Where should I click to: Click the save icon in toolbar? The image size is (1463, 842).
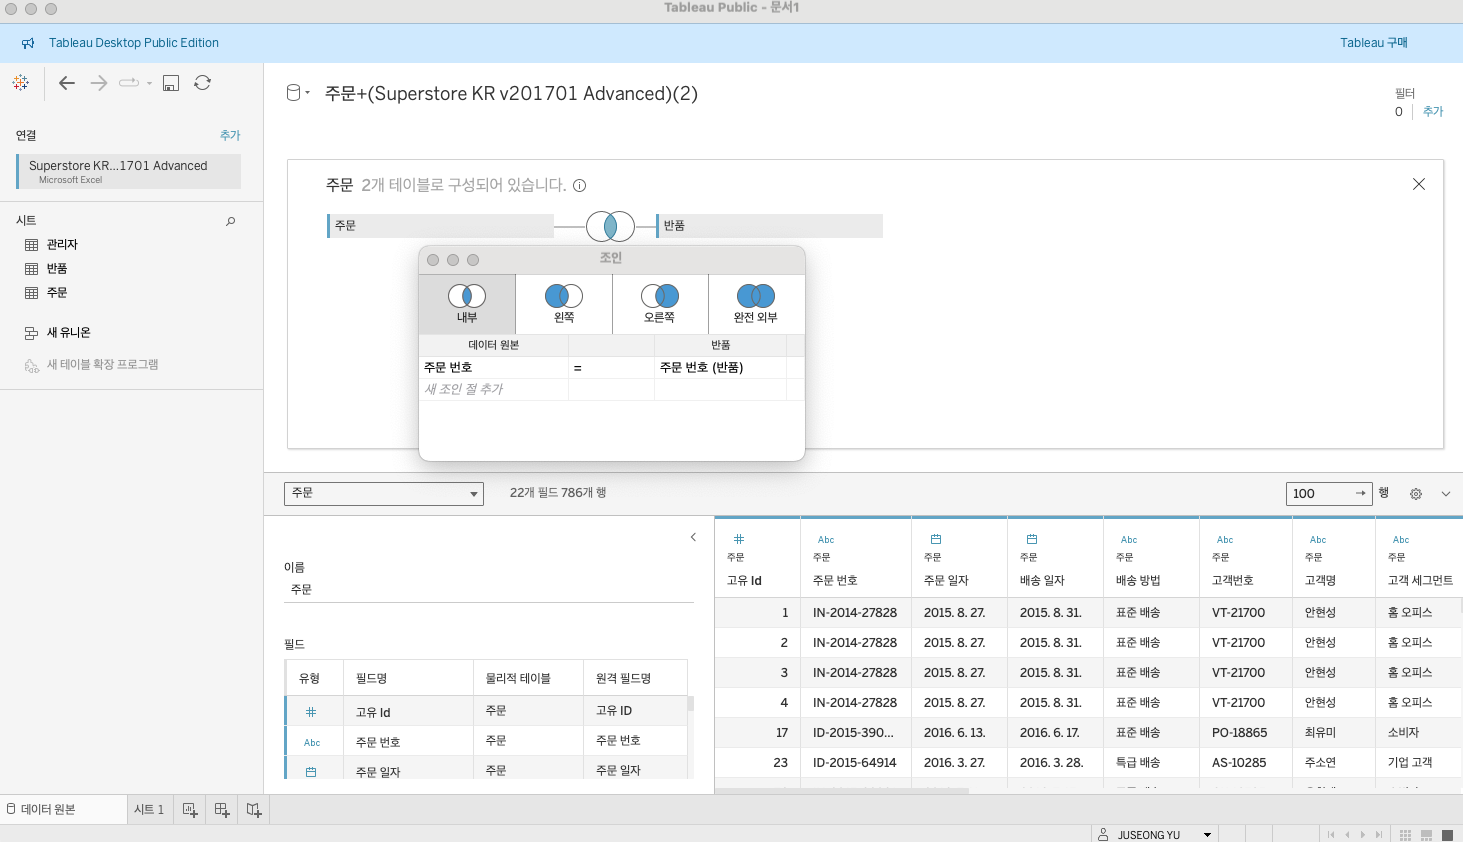pyautogui.click(x=171, y=83)
